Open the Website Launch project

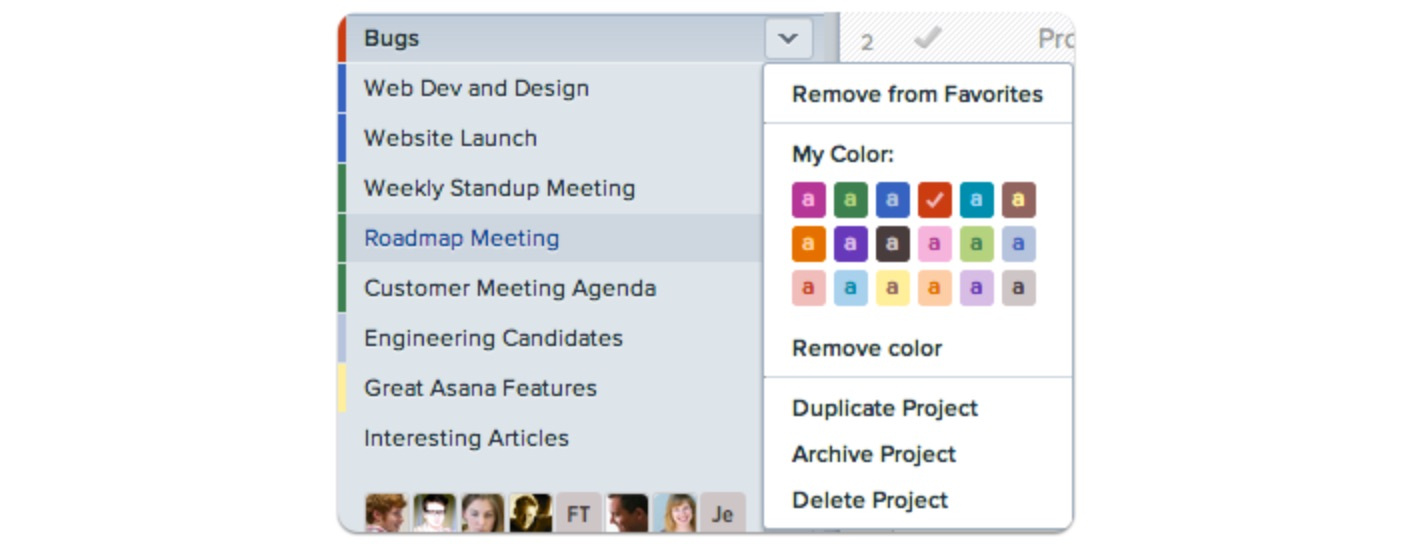tap(450, 139)
